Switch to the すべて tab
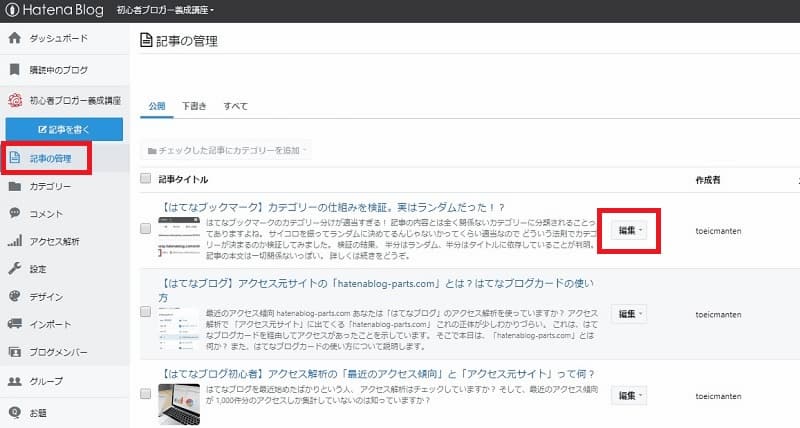The width and height of the screenshot is (800, 428). click(235, 106)
